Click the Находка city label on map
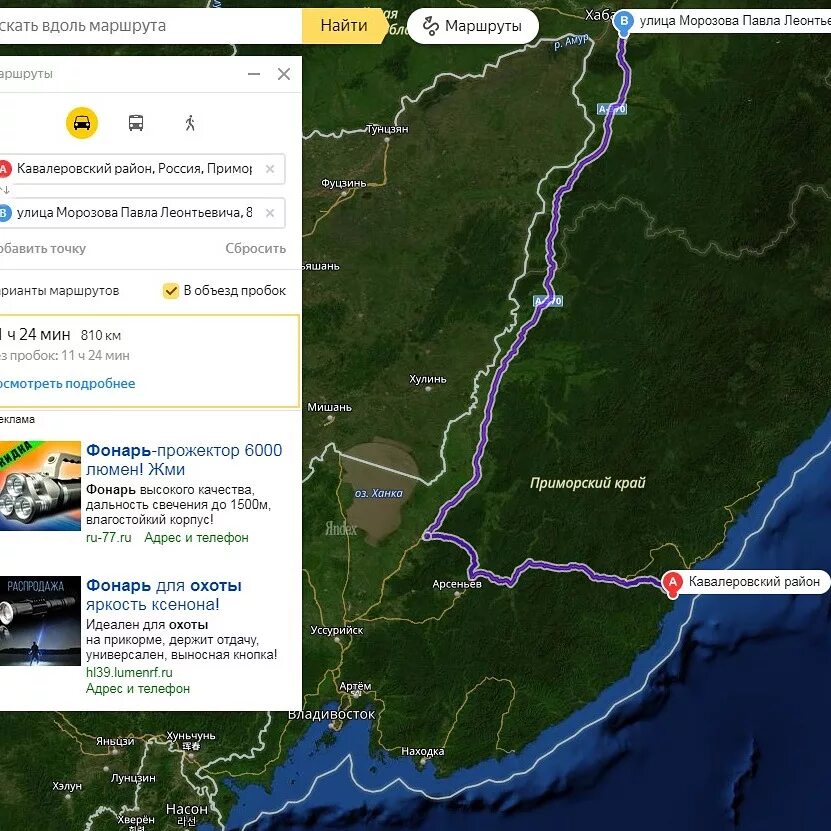 point(423,752)
